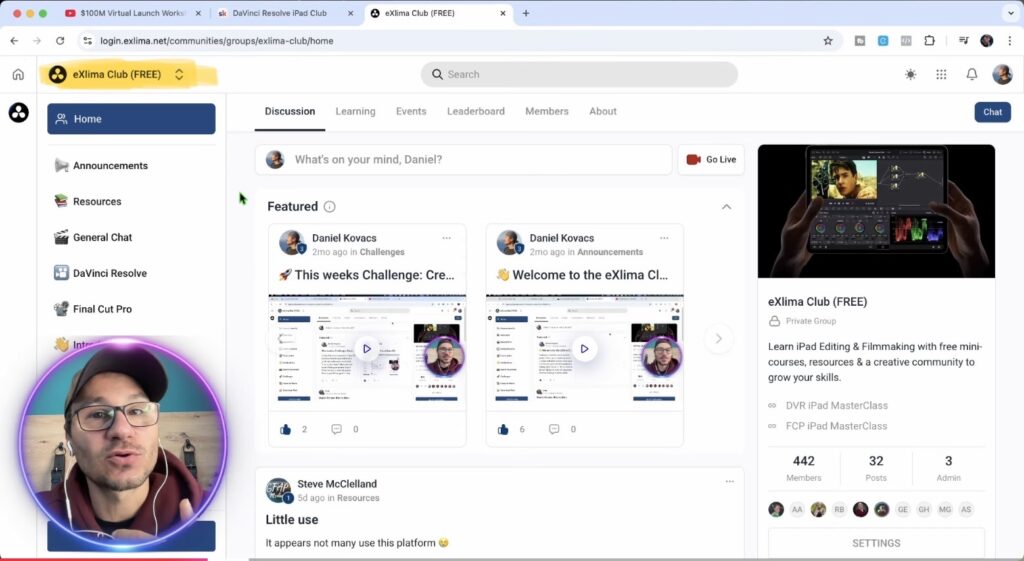This screenshot has height=561, width=1024.
Task: Collapse the Featured section chevron
Action: click(x=726, y=206)
